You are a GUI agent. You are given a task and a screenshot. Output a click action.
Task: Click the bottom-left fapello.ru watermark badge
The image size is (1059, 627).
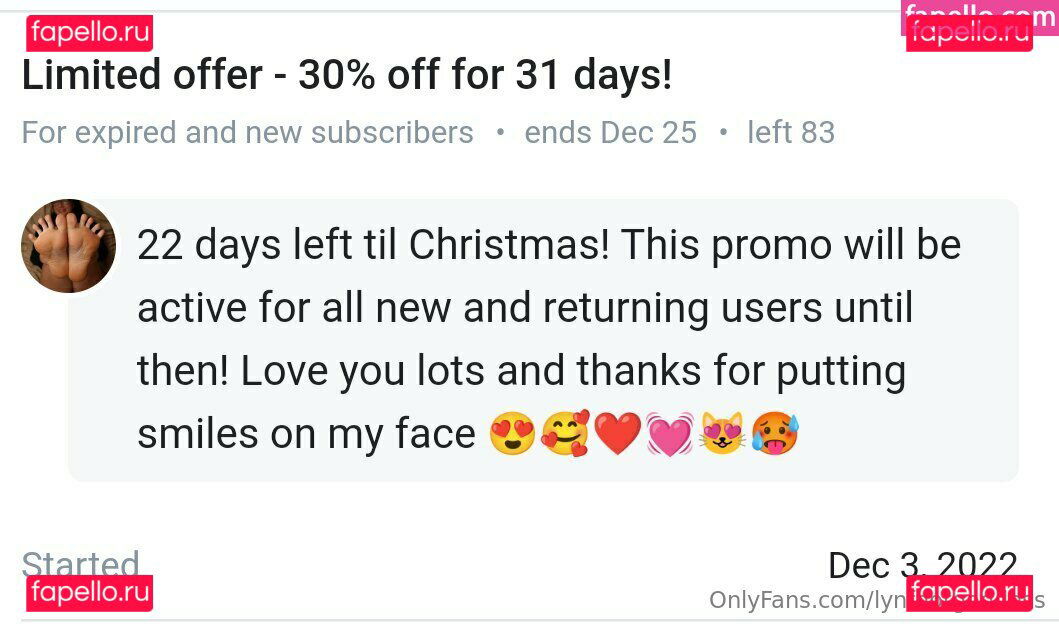(x=90, y=593)
